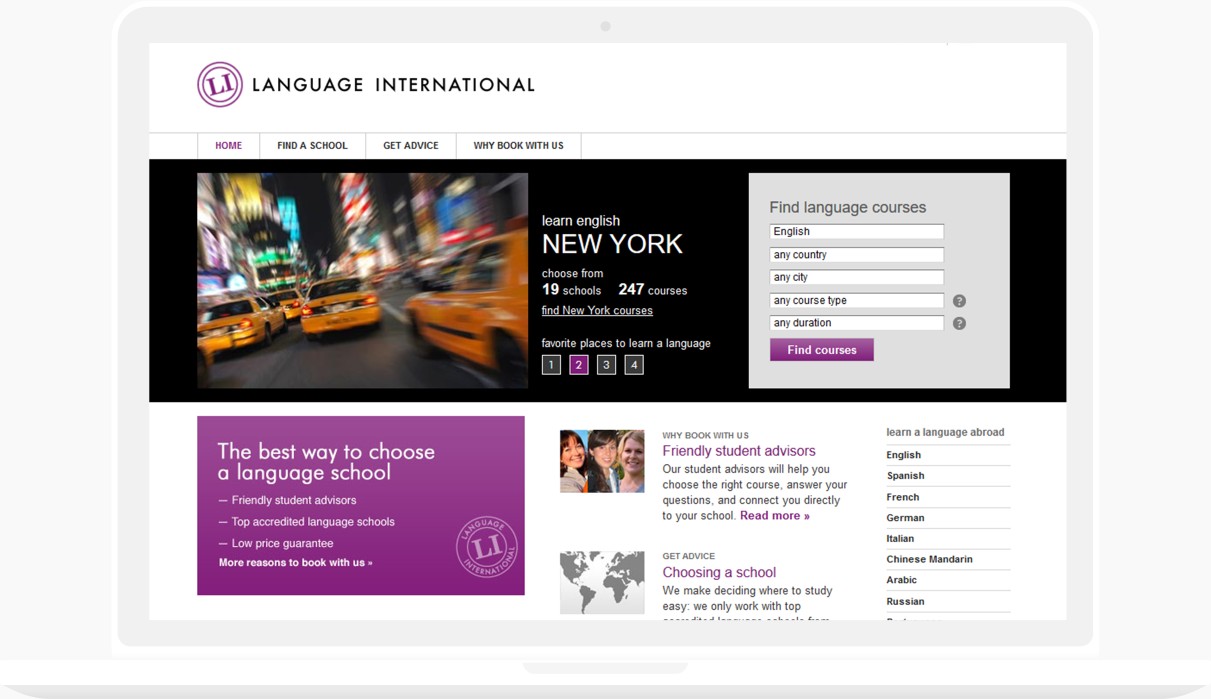
Task: Follow the Read more » link
Action: click(x=775, y=516)
